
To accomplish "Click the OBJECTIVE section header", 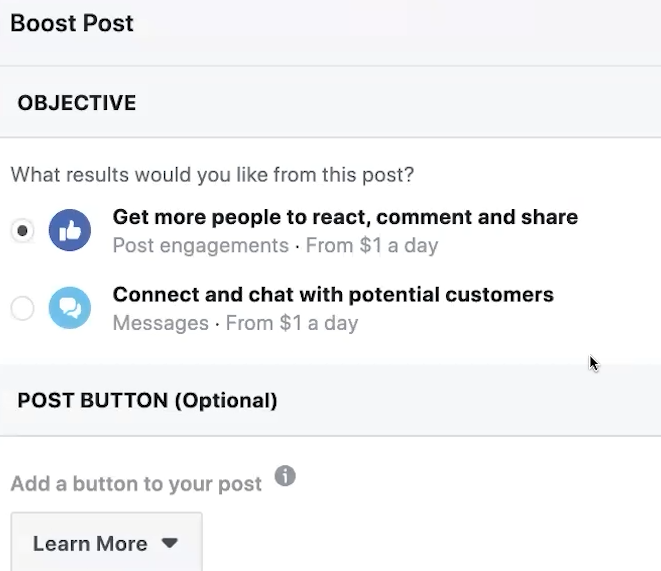I will [x=77, y=103].
